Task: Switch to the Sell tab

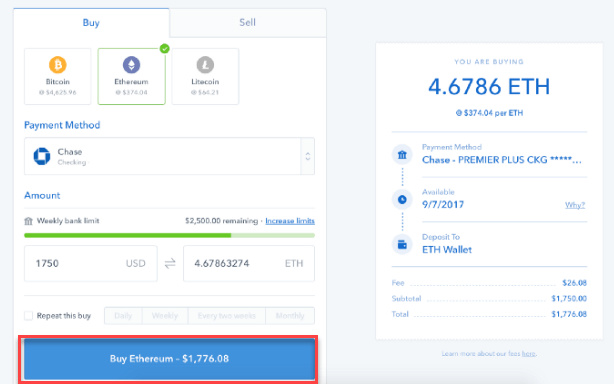Action: 247,23
